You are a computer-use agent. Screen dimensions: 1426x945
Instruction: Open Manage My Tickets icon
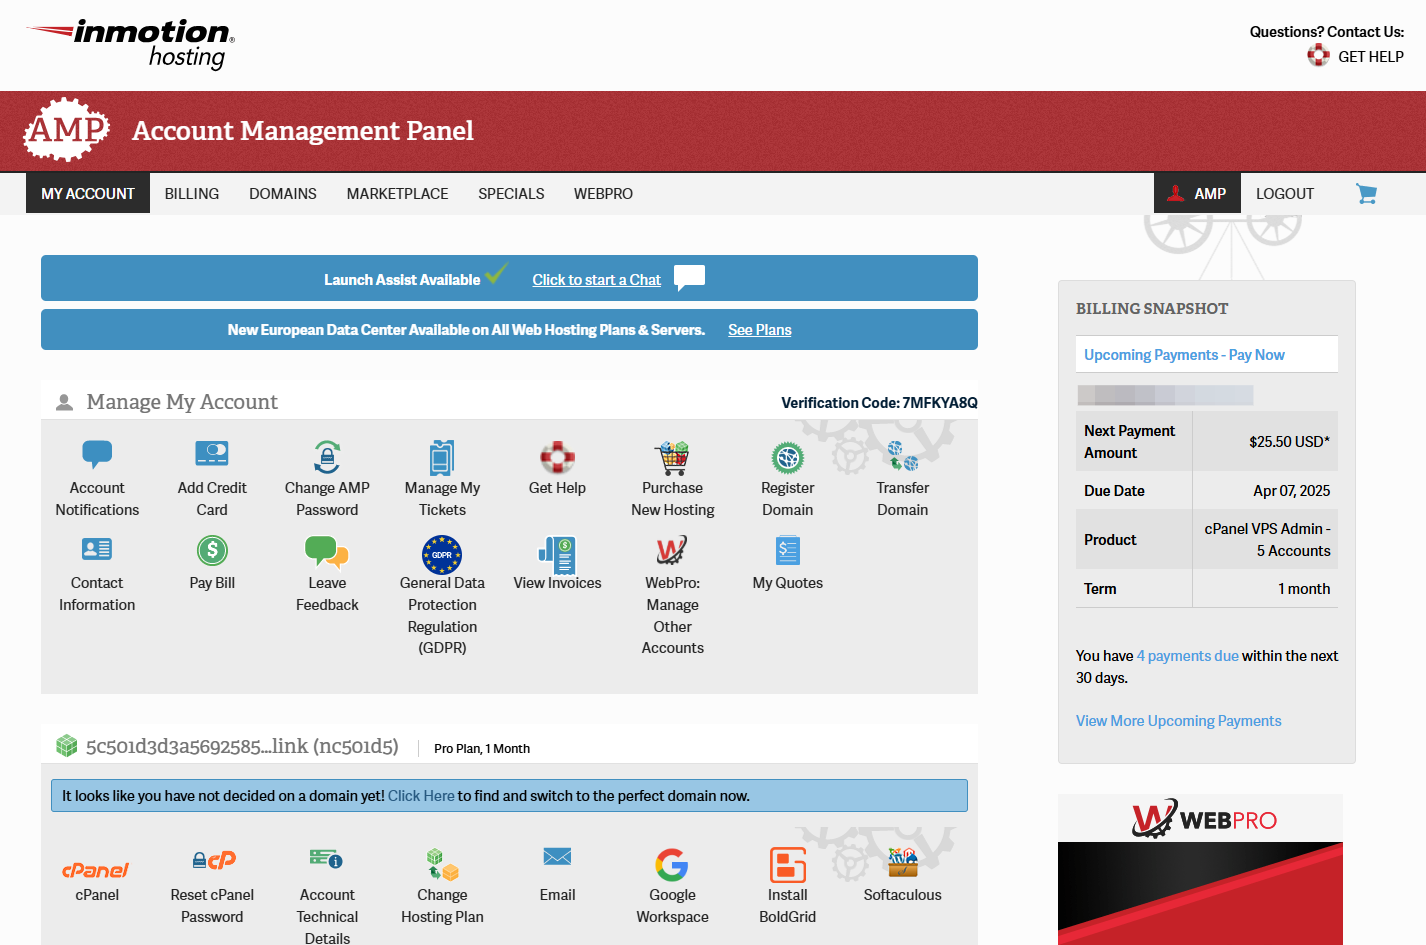pos(442,457)
